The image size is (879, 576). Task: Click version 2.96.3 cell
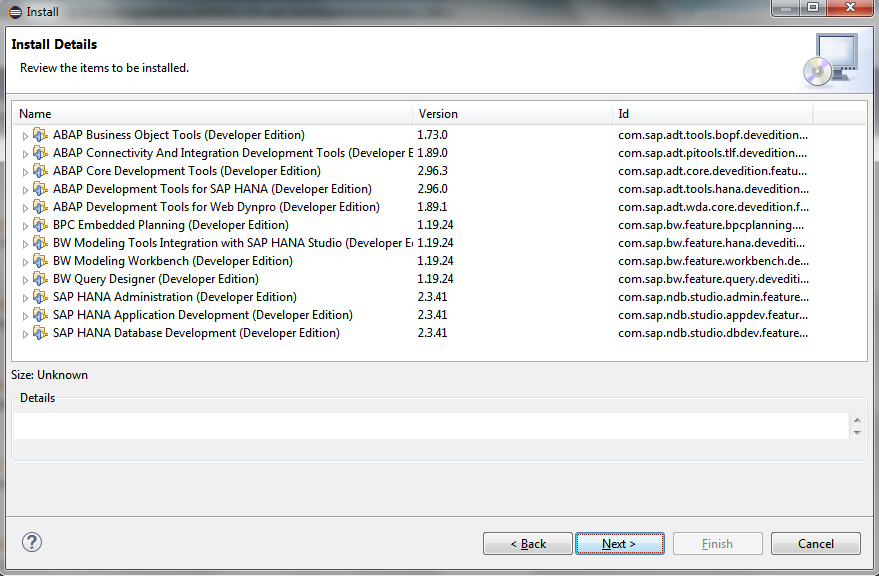pyautogui.click(x=432, y=171)
